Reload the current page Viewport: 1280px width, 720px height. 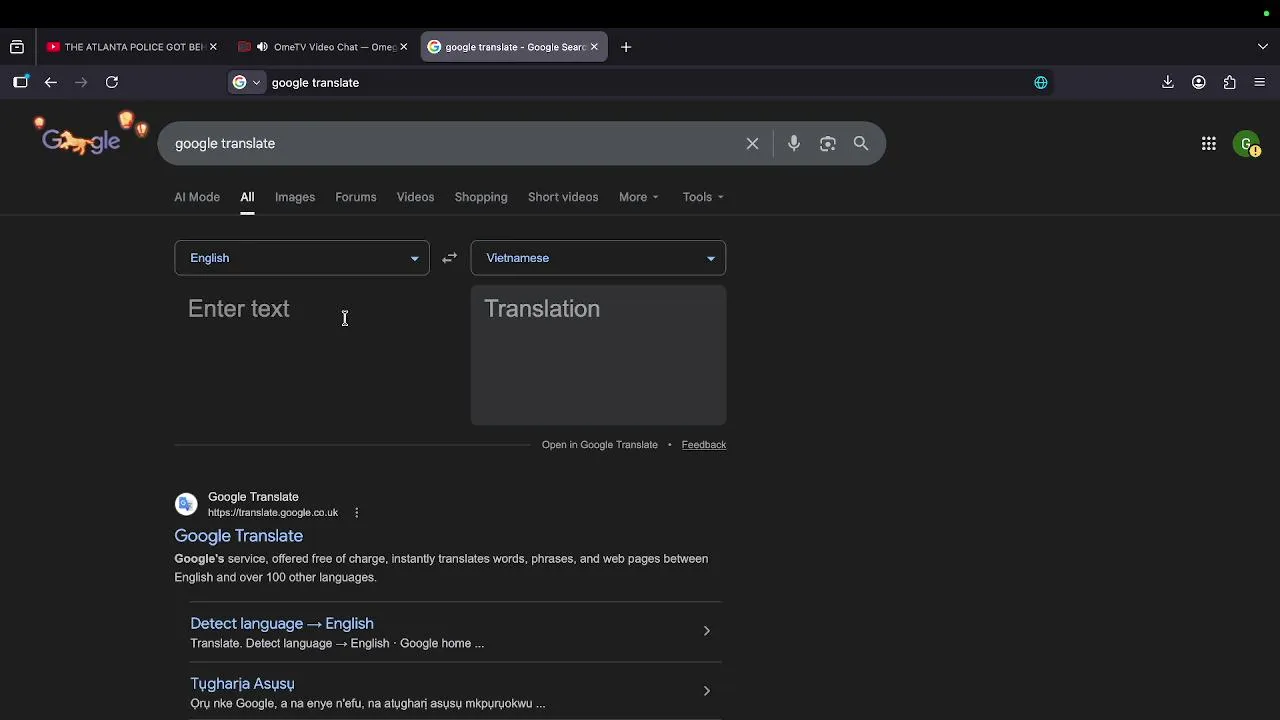[x=112, y=83]
